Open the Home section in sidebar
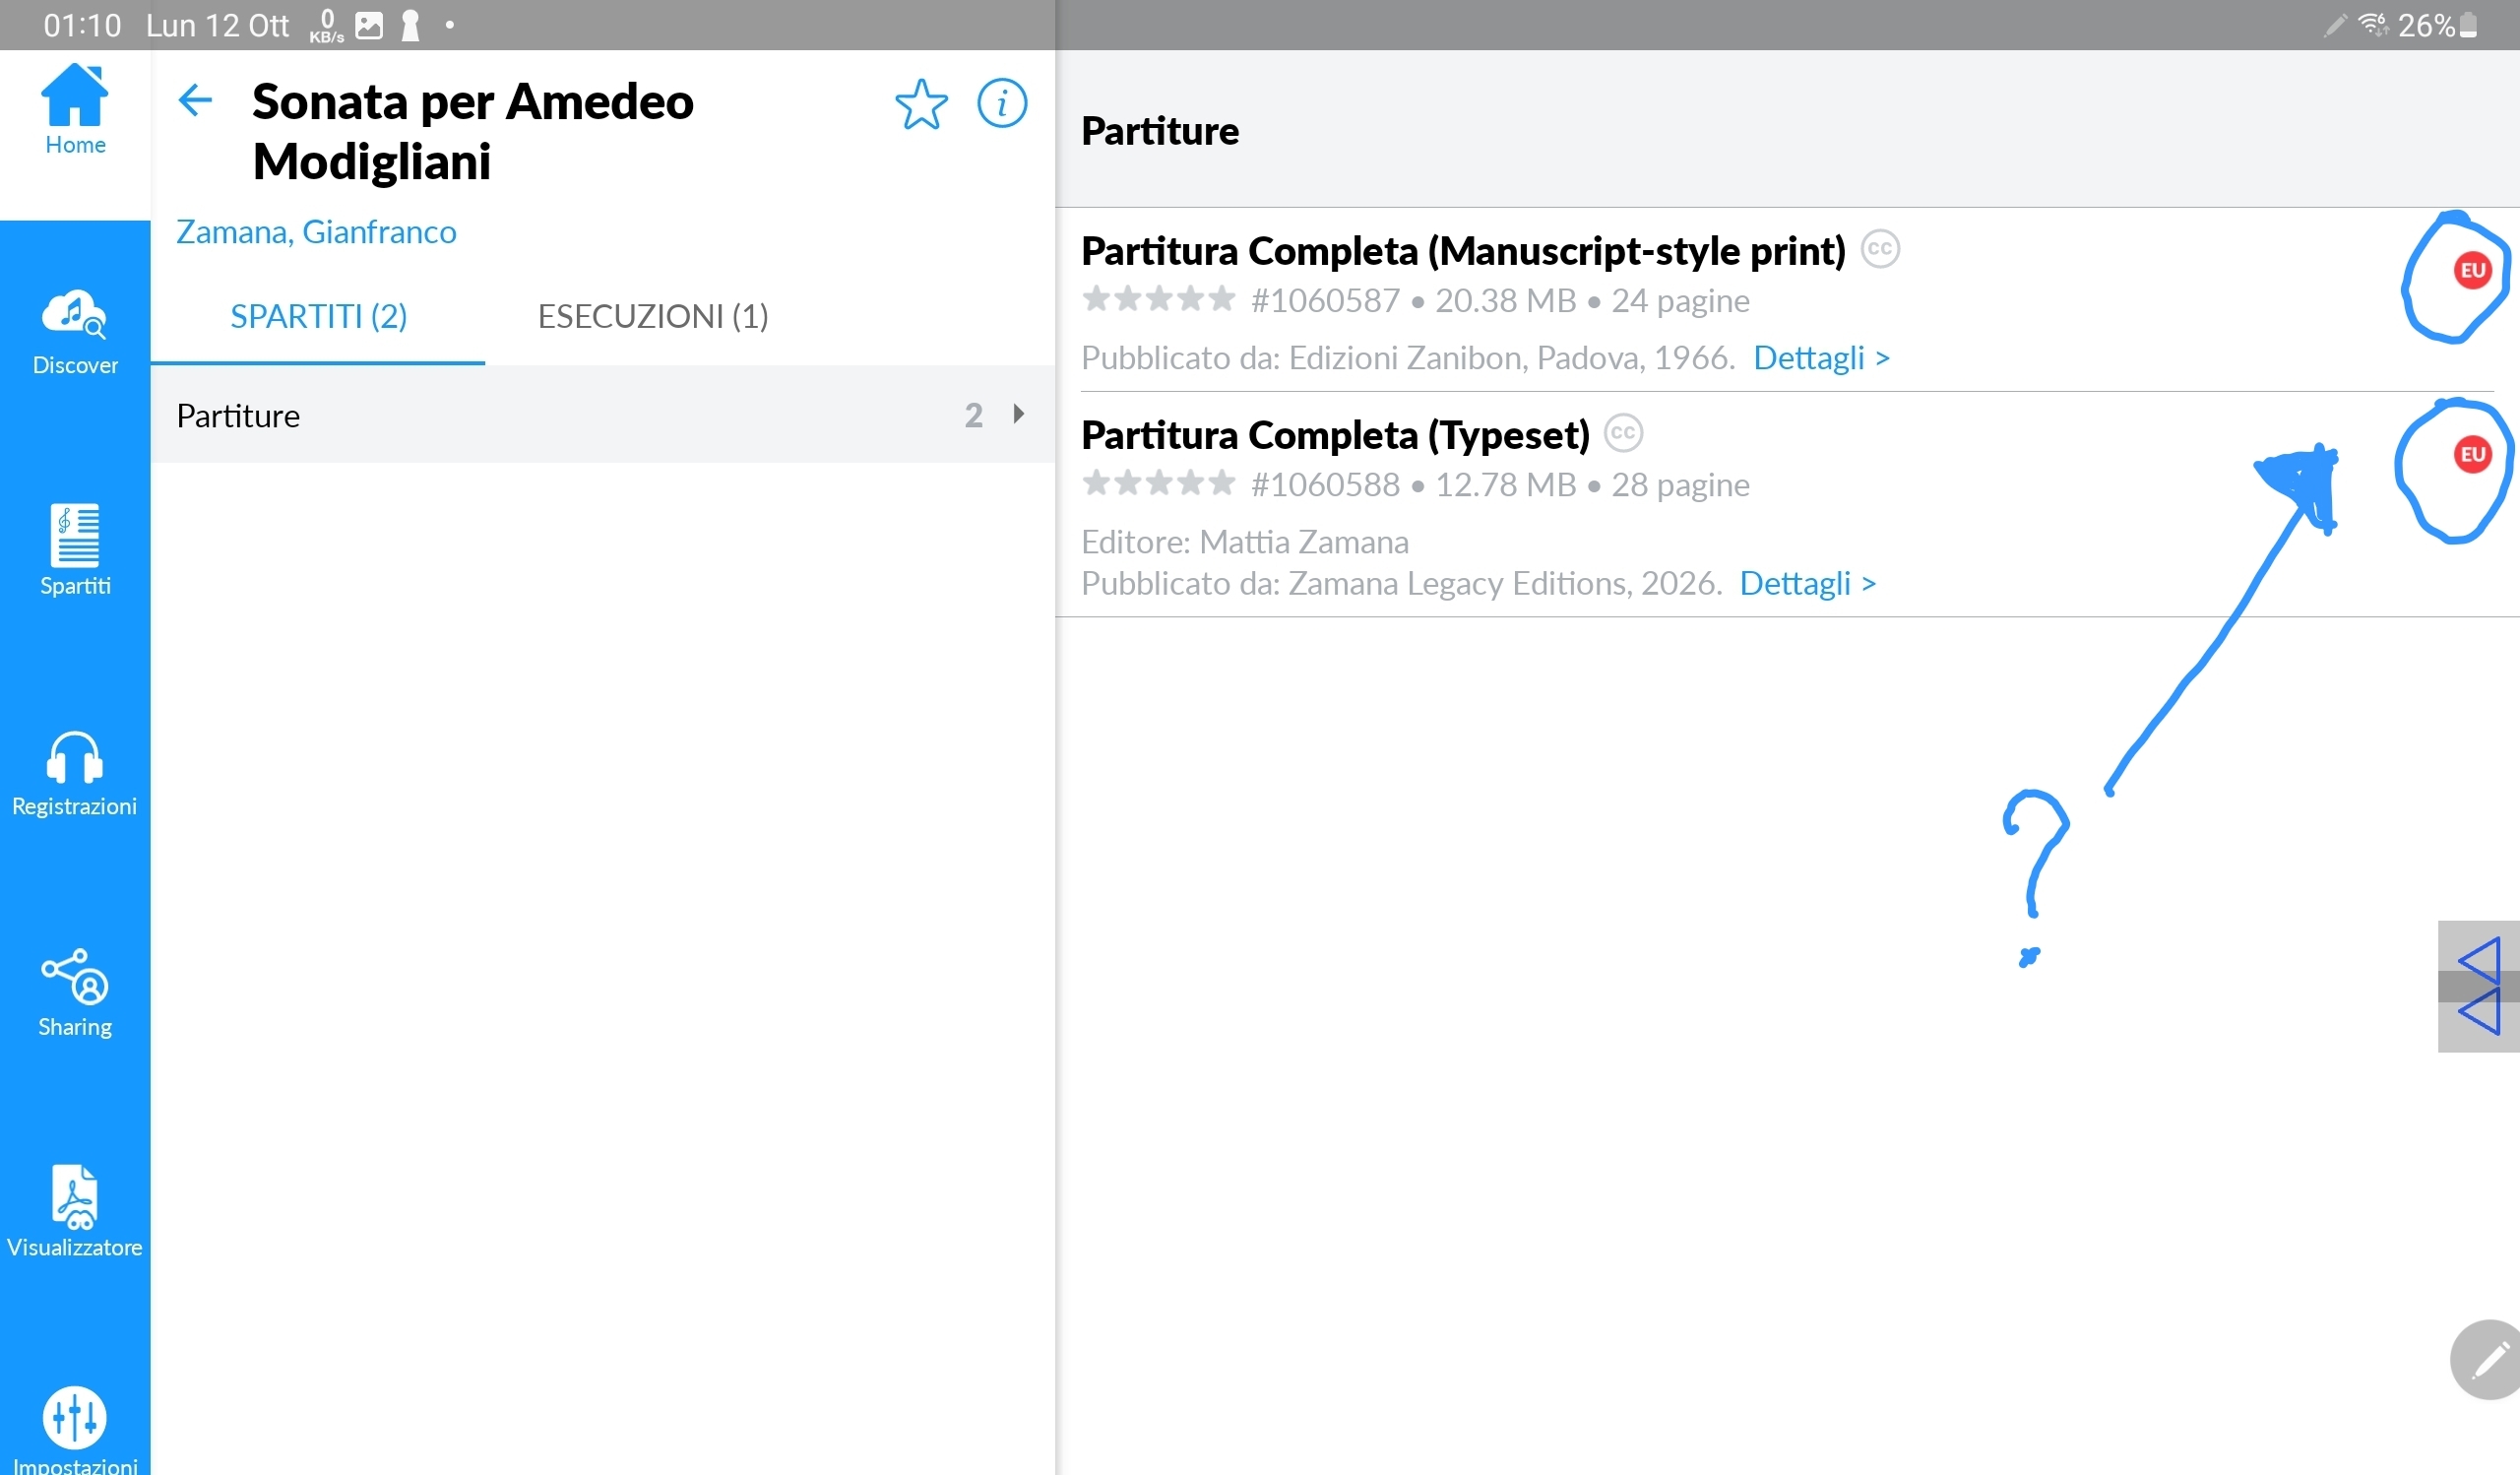Viewport: 2520px width, 1475px height. [x=75, y=110]
